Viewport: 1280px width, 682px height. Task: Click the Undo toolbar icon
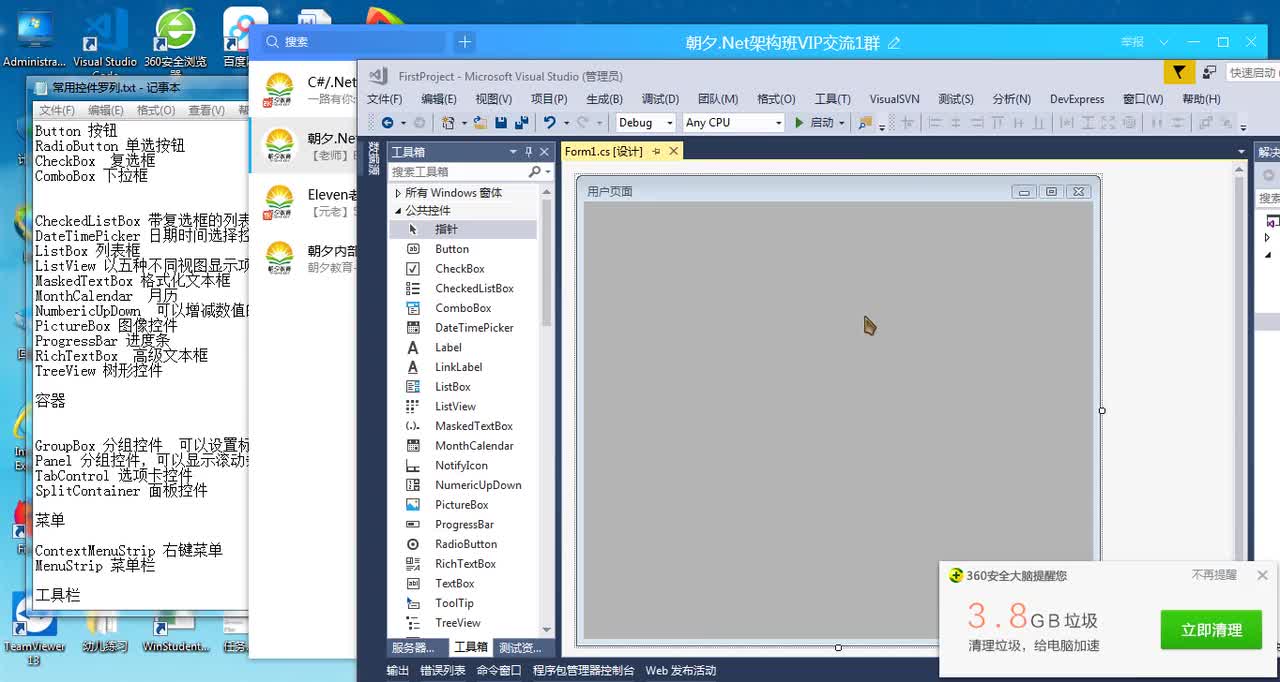(549, 123)
